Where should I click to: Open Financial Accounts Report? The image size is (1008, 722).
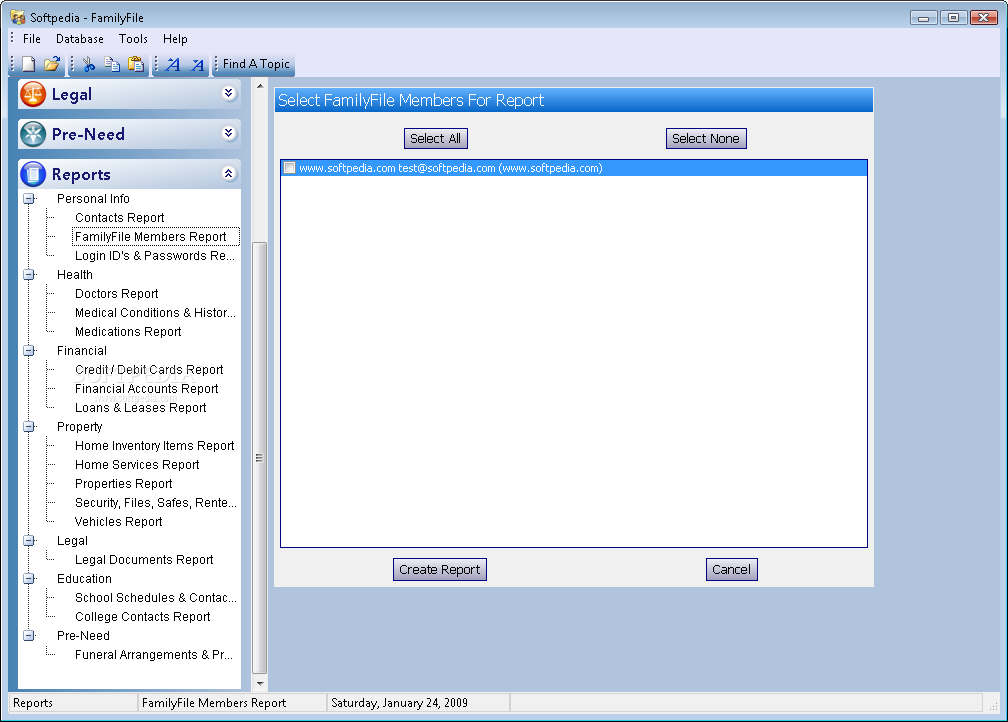click(x=147, y=388)
